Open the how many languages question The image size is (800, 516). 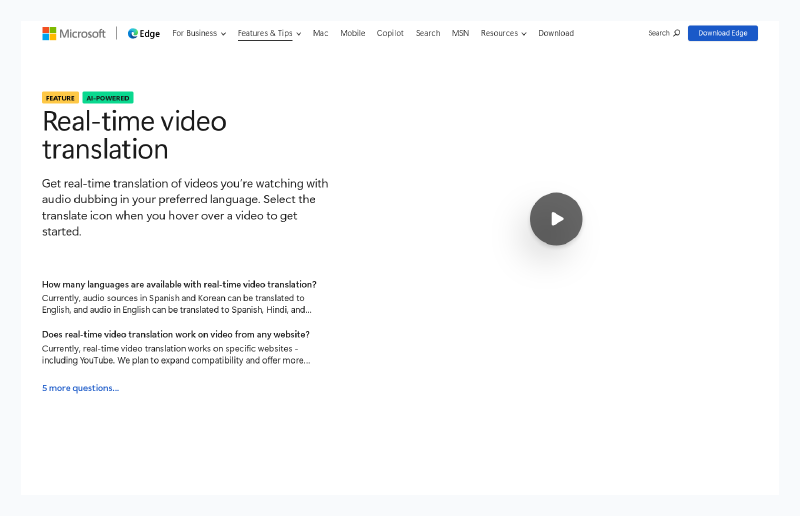pos(179,284)
